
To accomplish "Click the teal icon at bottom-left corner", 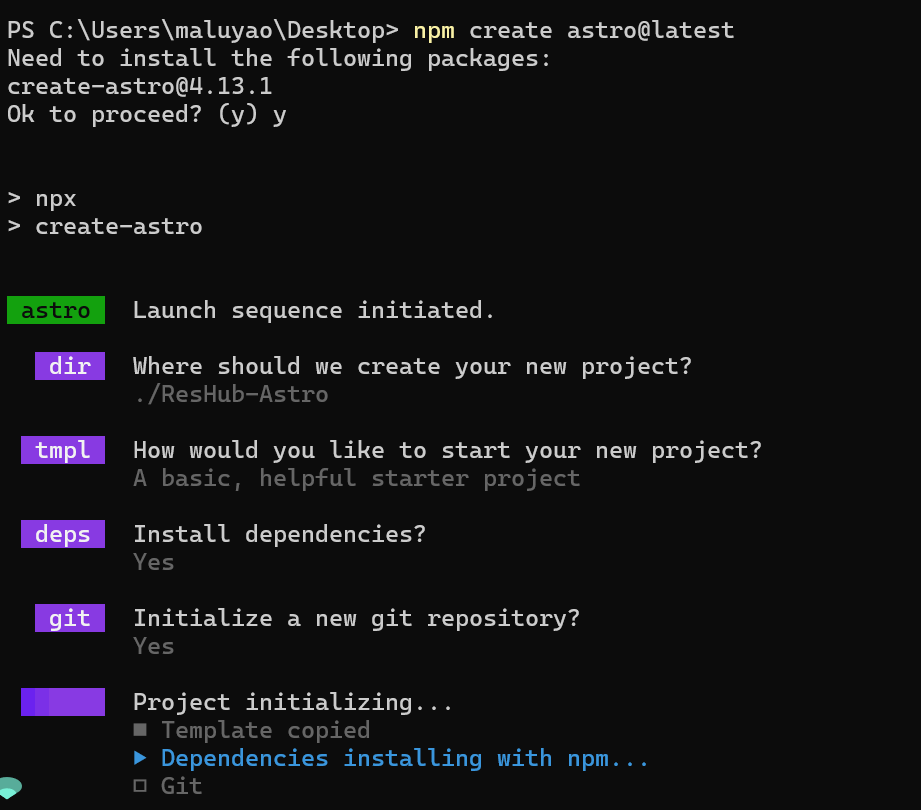I will 11,788.
